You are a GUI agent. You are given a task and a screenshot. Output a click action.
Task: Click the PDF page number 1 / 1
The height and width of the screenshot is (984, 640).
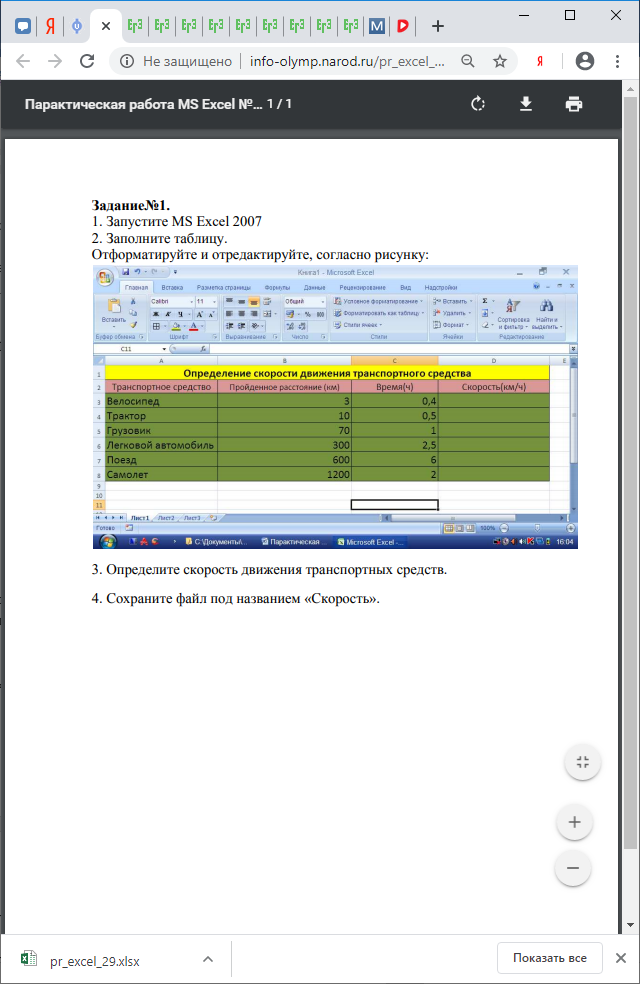tap(279, 104)
